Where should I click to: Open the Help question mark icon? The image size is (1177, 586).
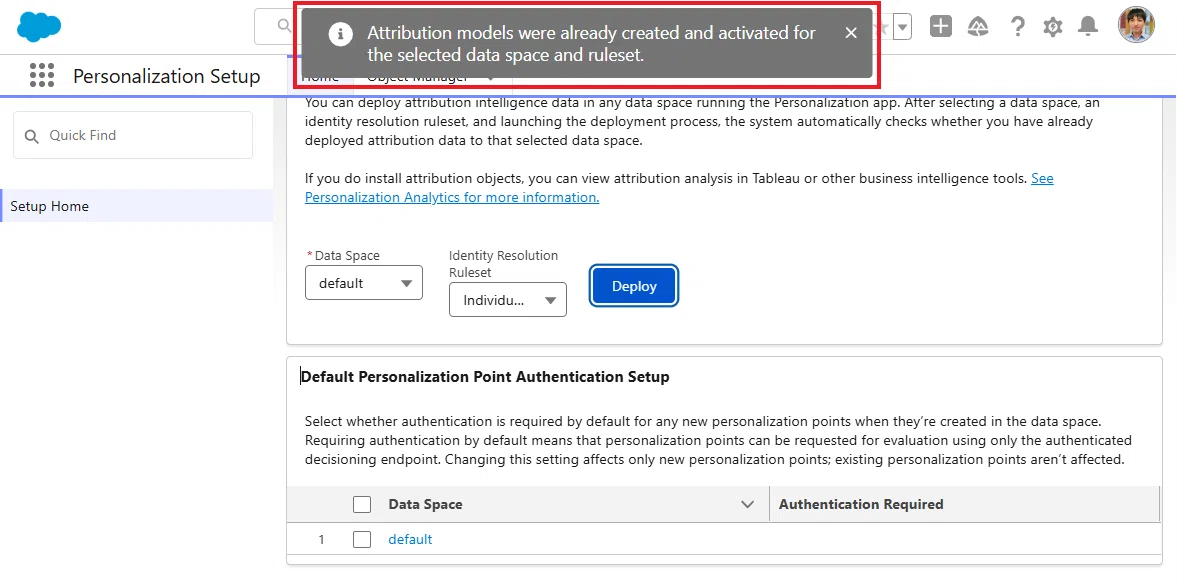1017,27
